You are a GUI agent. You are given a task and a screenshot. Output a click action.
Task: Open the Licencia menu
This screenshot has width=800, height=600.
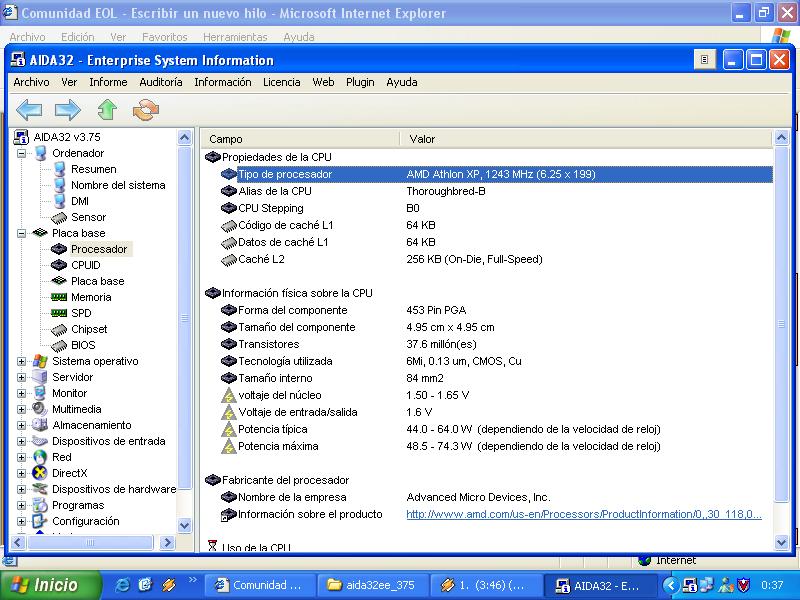pyautogui.click(x=282, y=82)
